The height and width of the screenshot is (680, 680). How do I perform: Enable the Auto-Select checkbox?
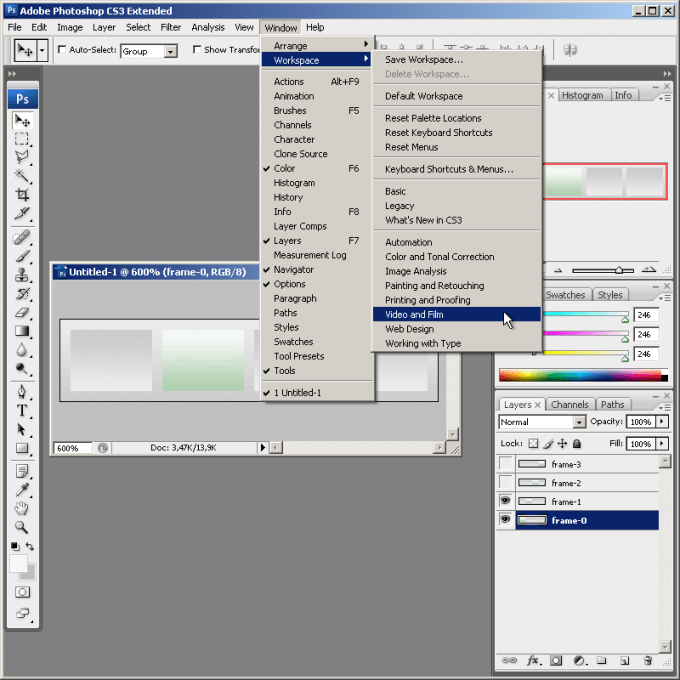pyautogui.click(x=62, y=49)
